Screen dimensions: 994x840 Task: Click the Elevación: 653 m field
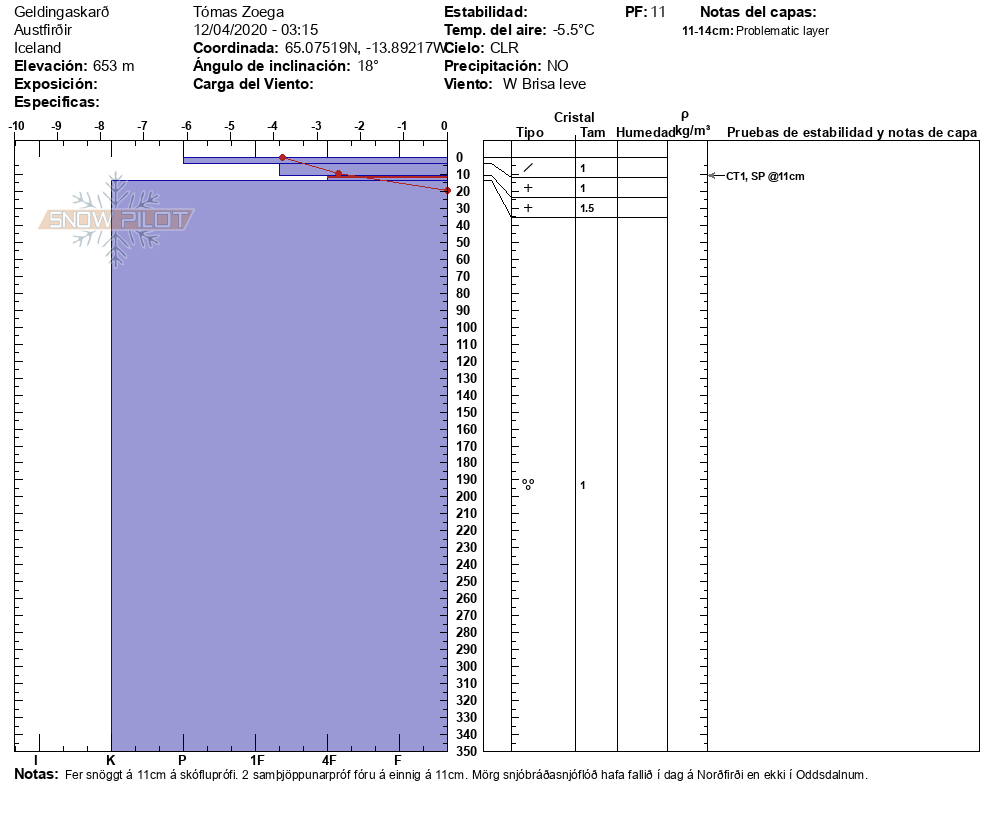tap(74, 66)
